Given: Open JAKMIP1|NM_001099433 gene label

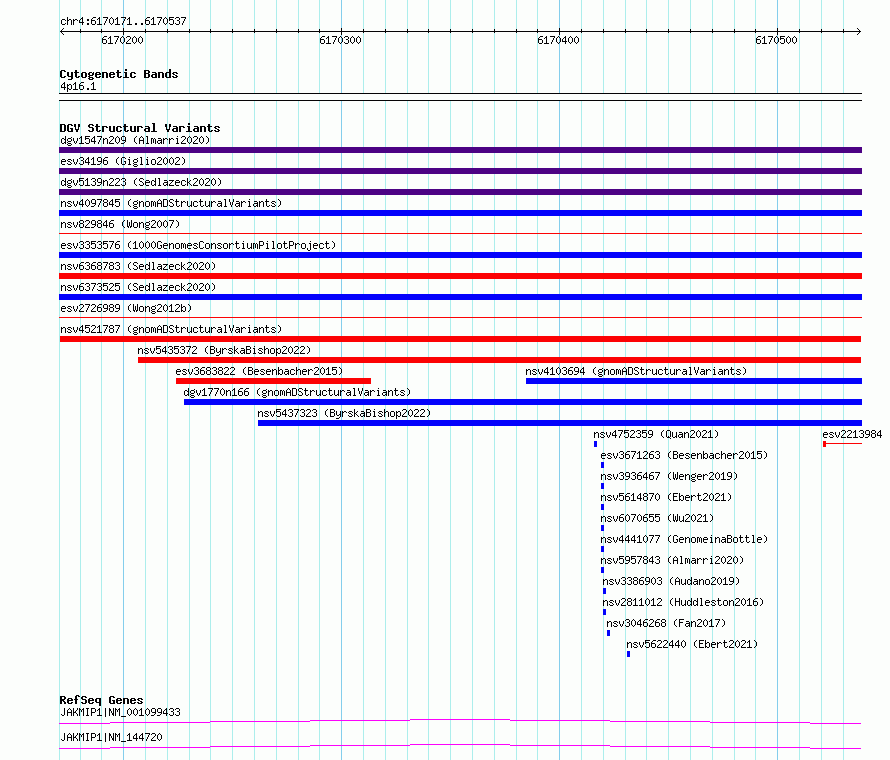Looking at the screenshot, I should pos(120,712).
